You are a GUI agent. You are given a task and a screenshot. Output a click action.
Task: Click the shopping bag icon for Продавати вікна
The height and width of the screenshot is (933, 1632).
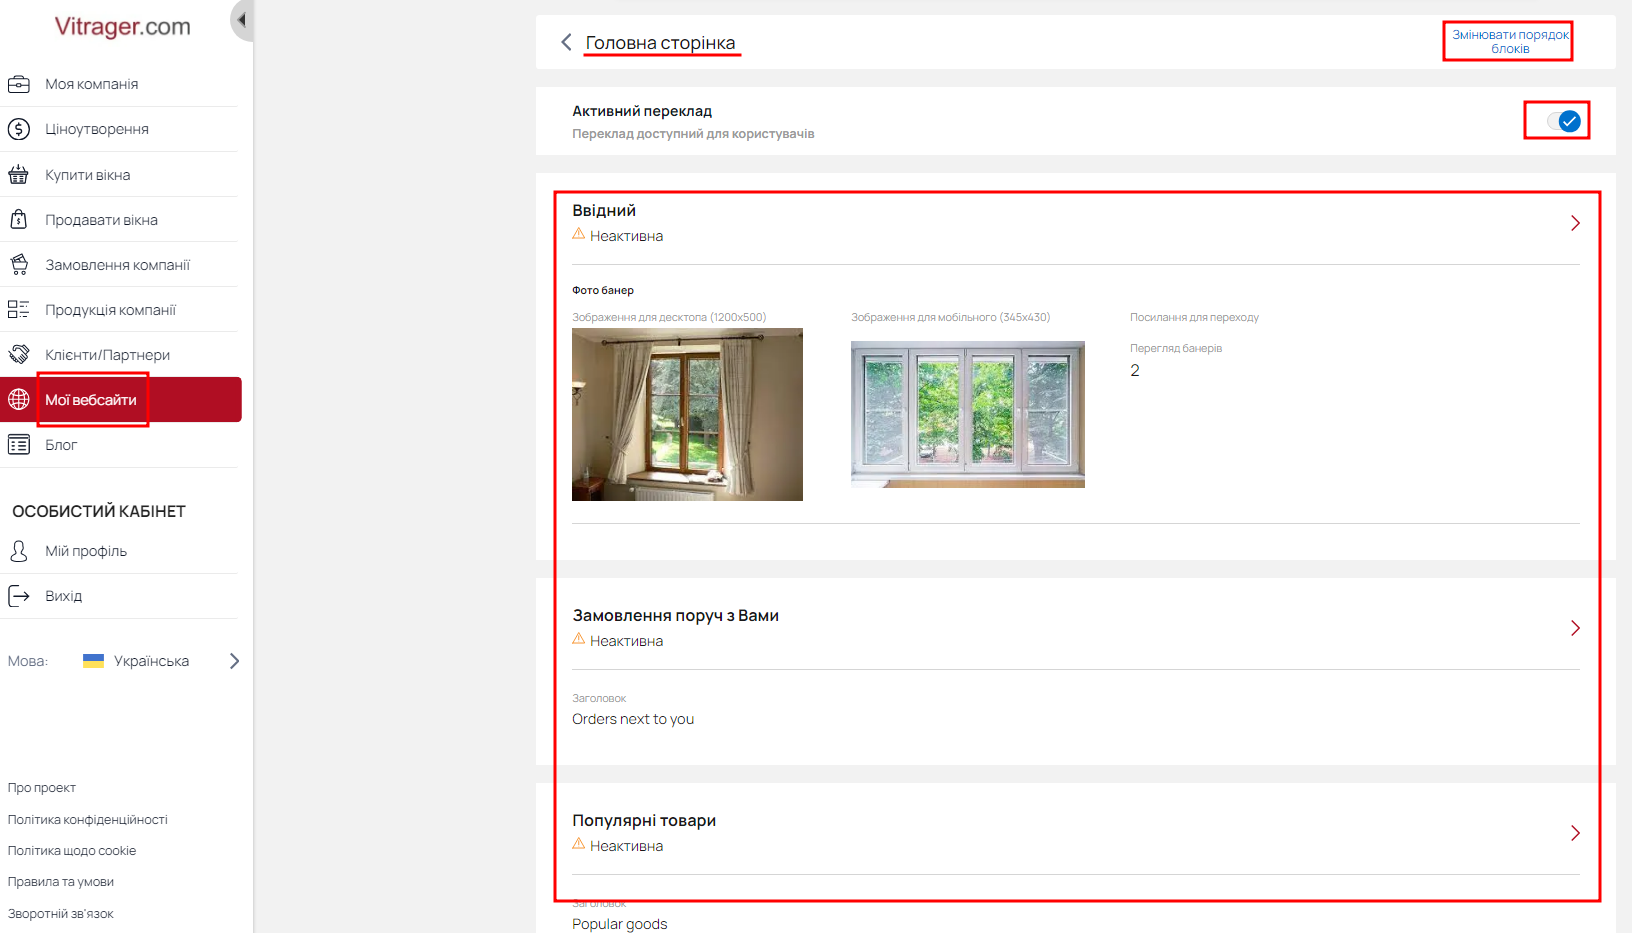18,219
